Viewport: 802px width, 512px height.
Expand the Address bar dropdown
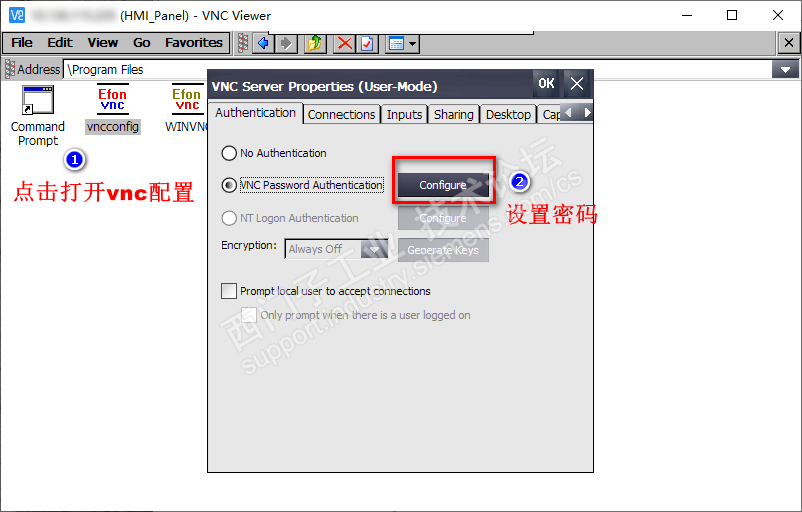[785, 69]
